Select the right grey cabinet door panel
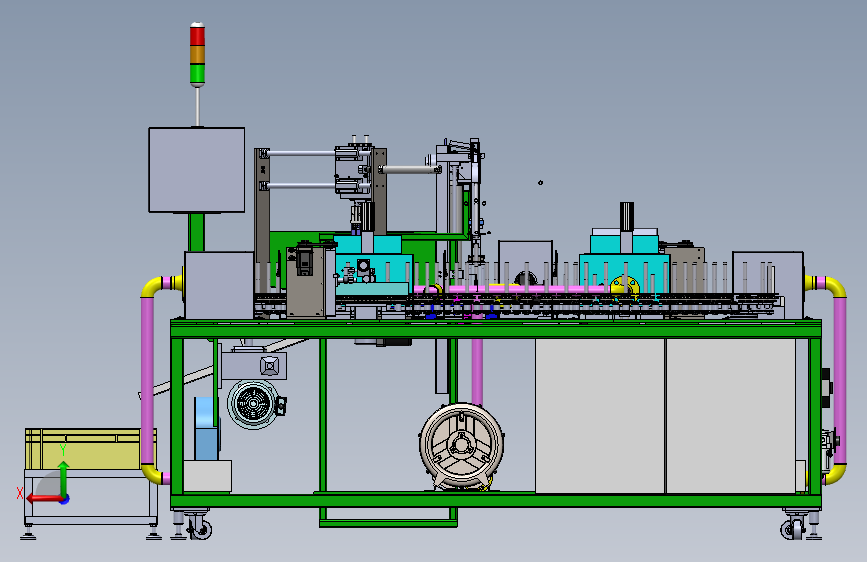Image resolution: width=867 pixels, height=562 pixels. [x=731, y=416]
